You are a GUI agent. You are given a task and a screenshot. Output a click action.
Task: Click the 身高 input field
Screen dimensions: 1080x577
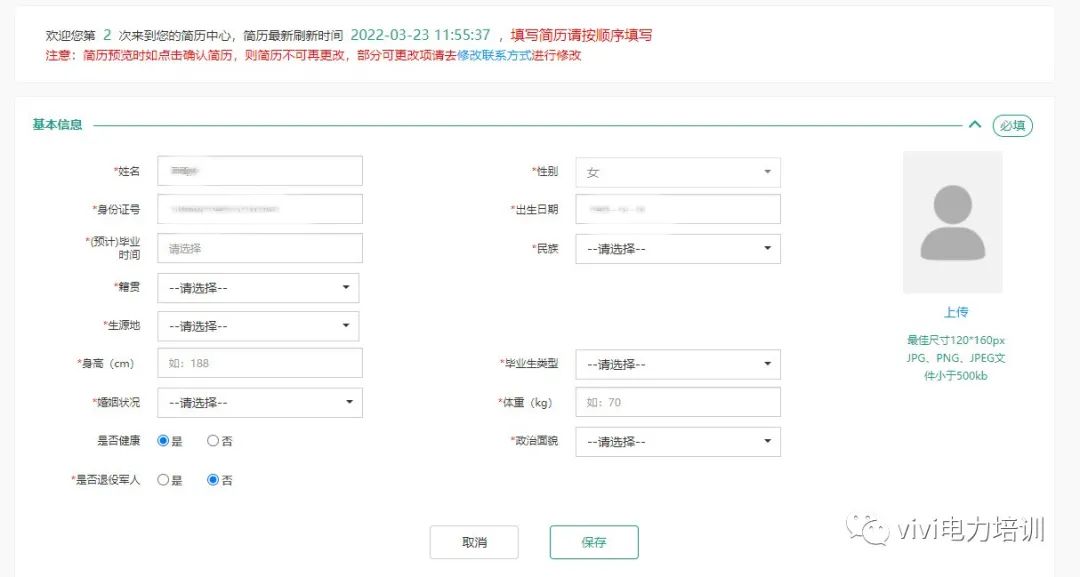pyautogui.click(x=260, y=363)
